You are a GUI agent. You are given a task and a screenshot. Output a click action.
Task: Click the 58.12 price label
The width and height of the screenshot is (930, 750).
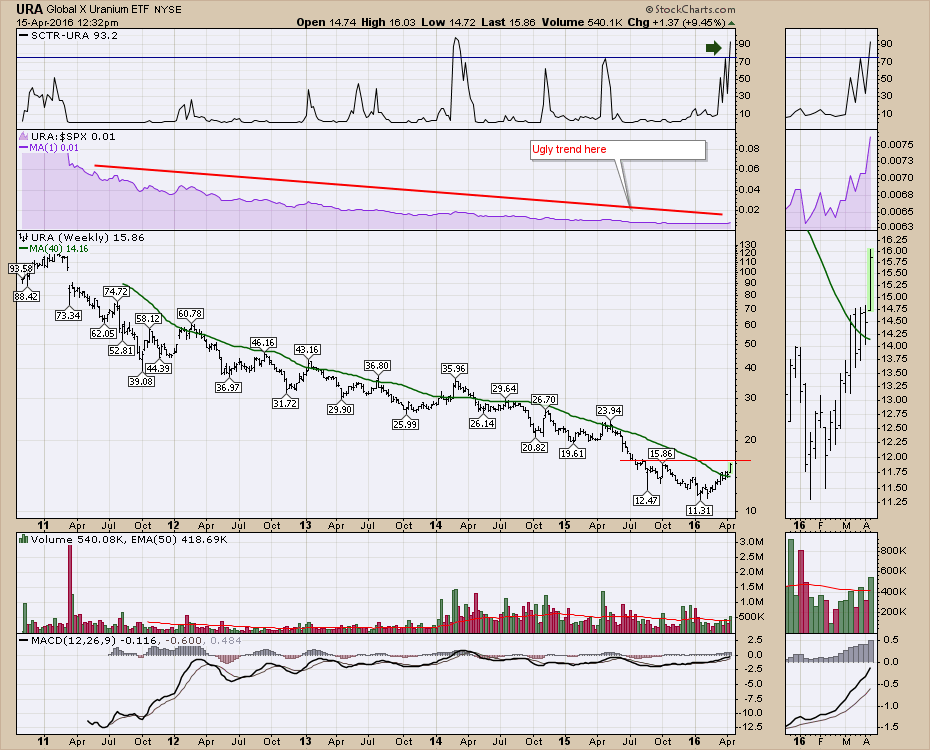pos(148,318)
